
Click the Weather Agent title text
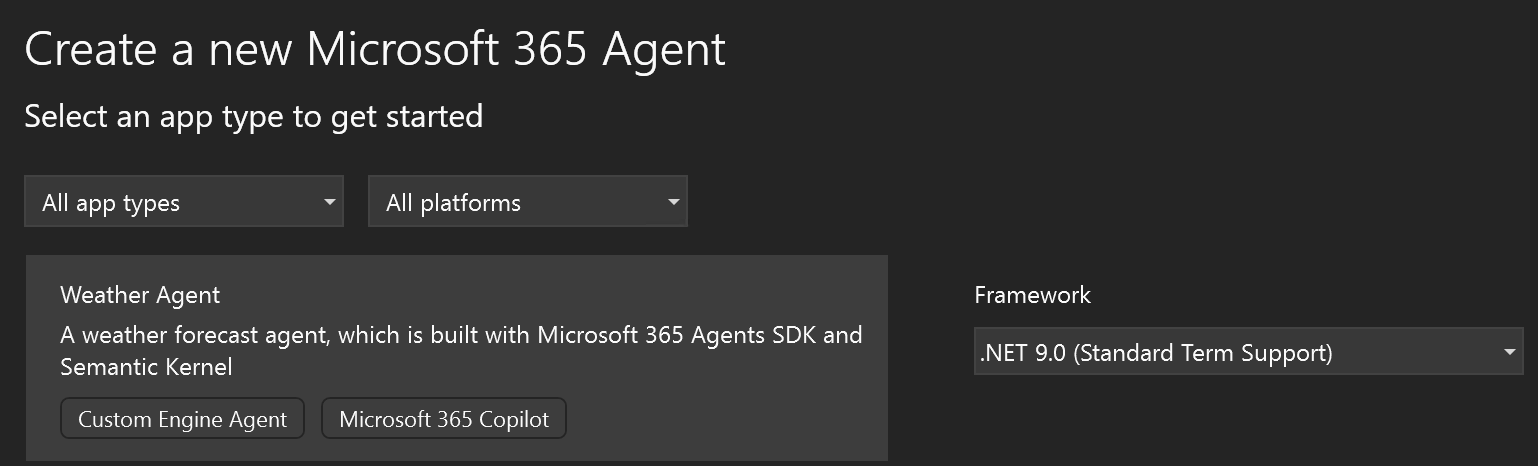140,295
